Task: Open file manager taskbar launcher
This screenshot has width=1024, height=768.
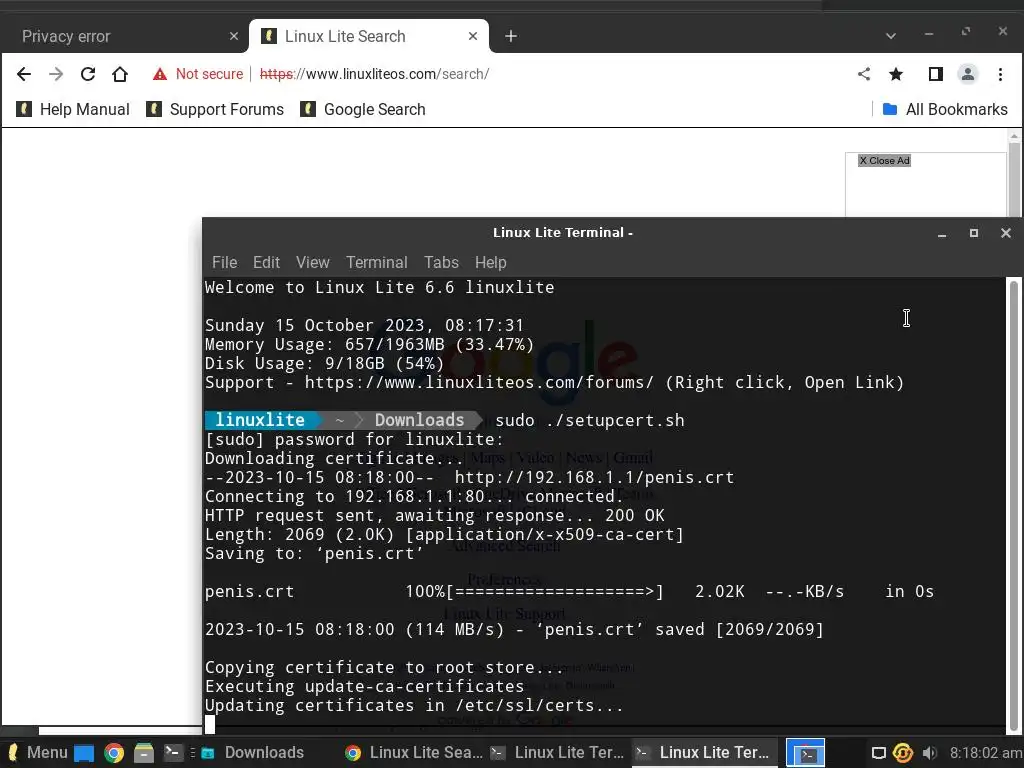Action: pyautogui.click(x=144, y=753)
